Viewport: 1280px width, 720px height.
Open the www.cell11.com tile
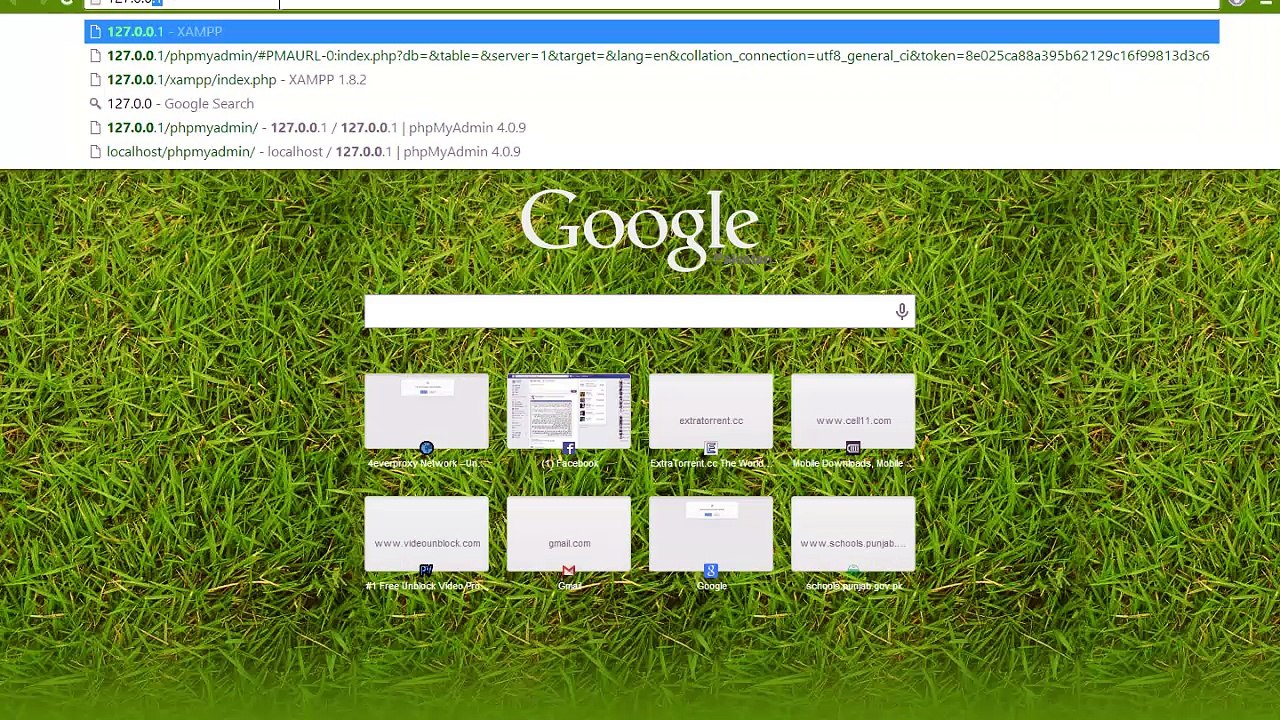point(853,411)
